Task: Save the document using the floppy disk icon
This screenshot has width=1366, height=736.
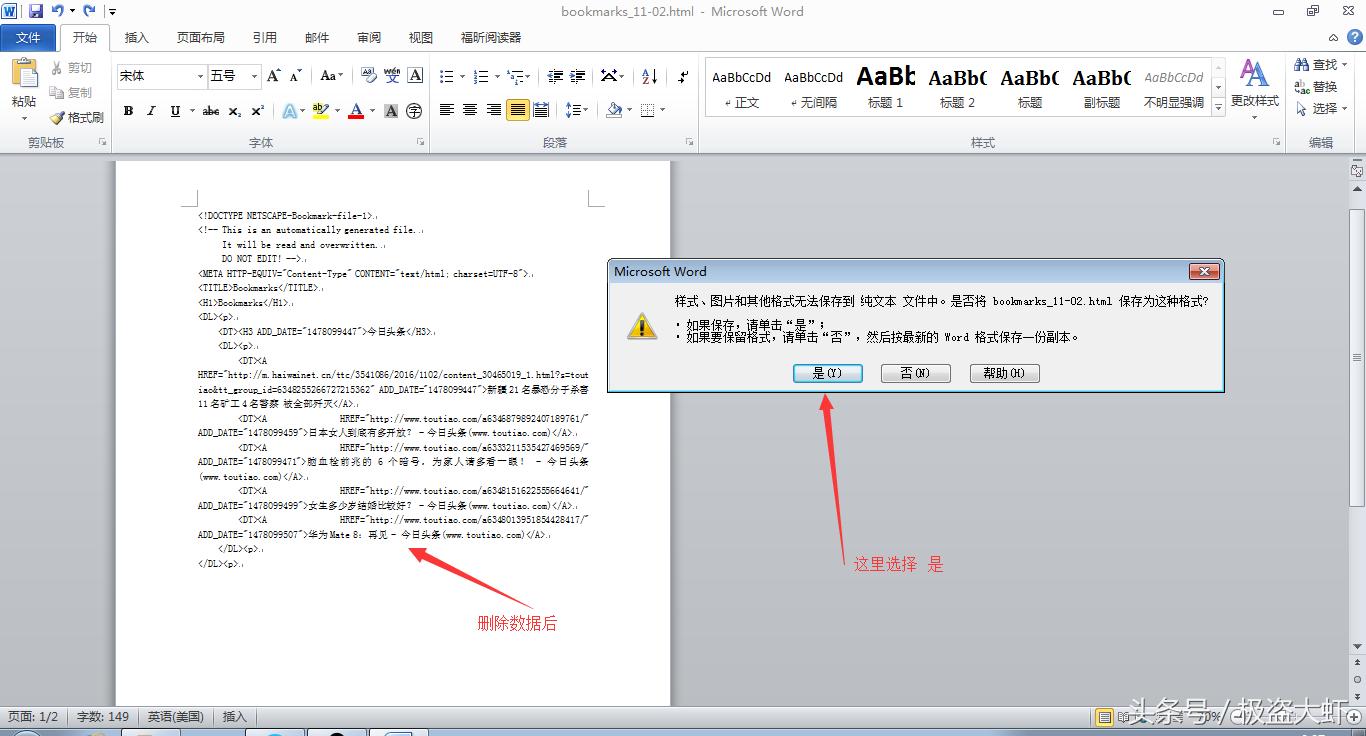Action: [x=36, y=11]
